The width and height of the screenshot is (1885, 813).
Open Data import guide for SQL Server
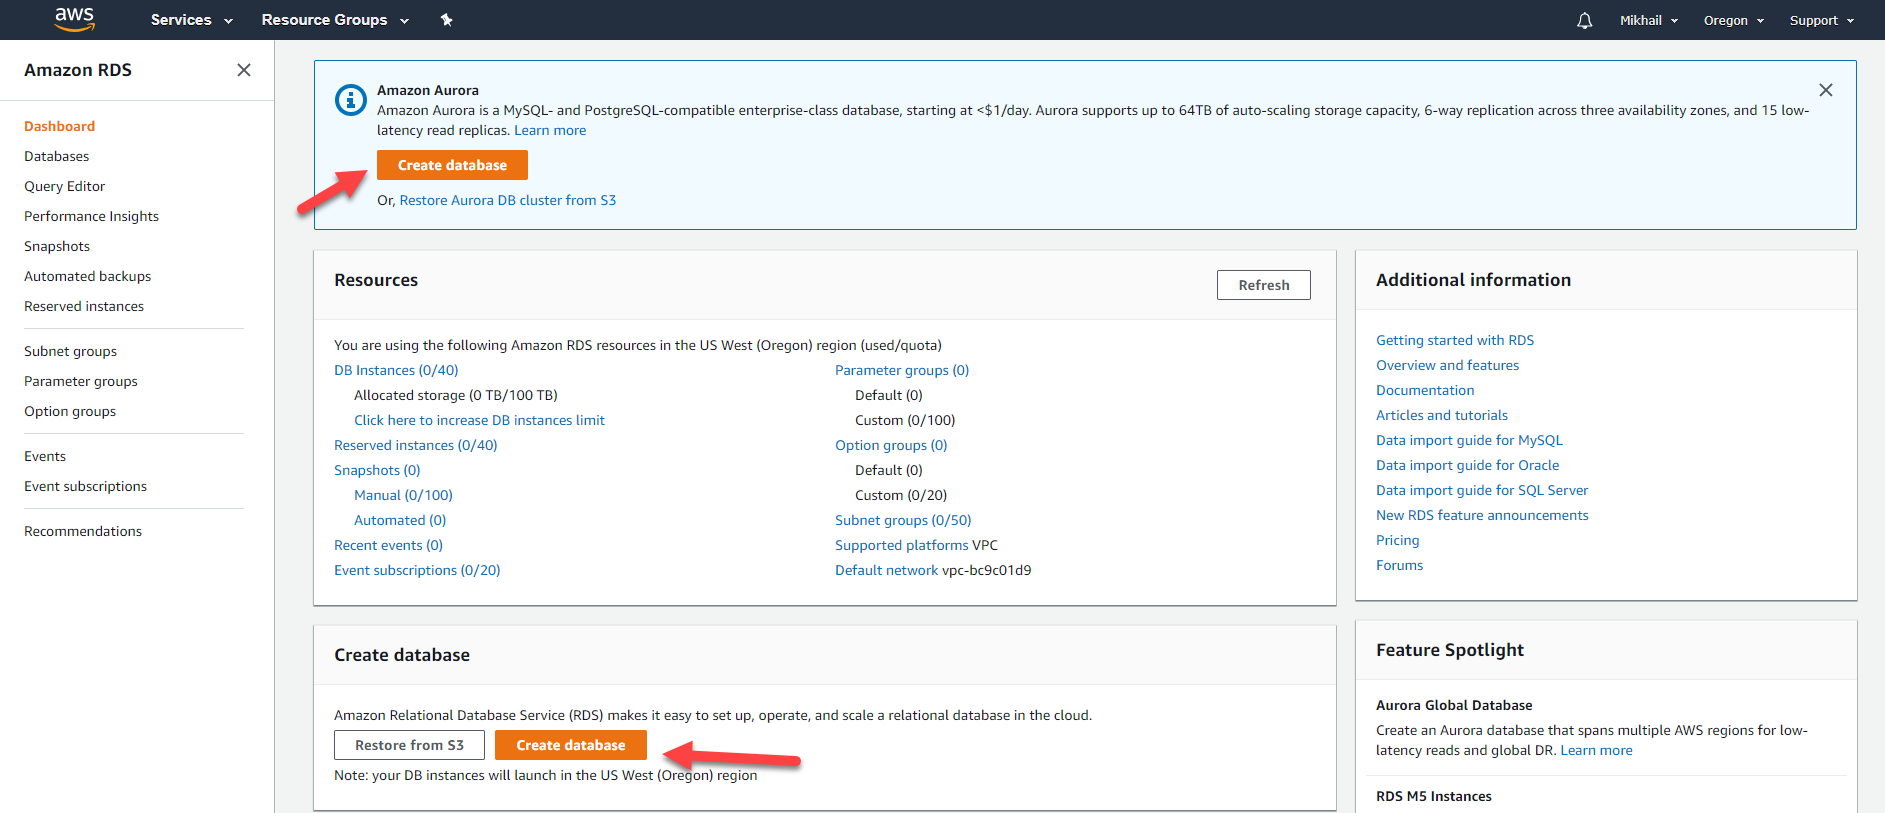click(1482, 490)
